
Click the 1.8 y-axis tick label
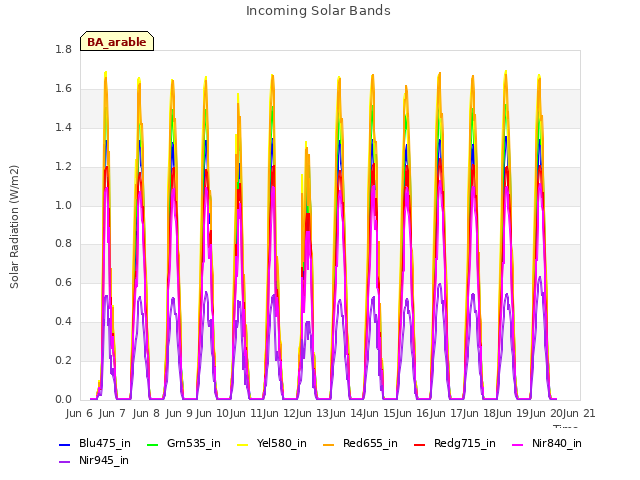(63, 49)
